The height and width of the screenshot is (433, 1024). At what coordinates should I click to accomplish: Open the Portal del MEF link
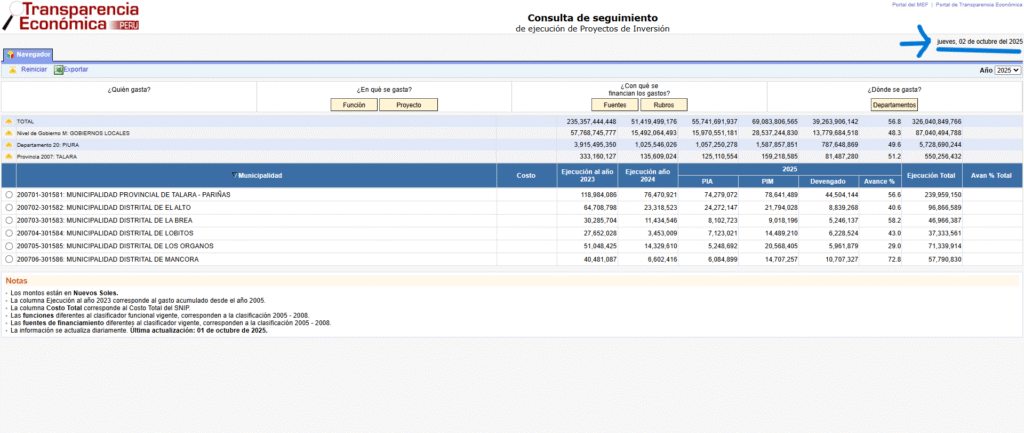(906, 4)
